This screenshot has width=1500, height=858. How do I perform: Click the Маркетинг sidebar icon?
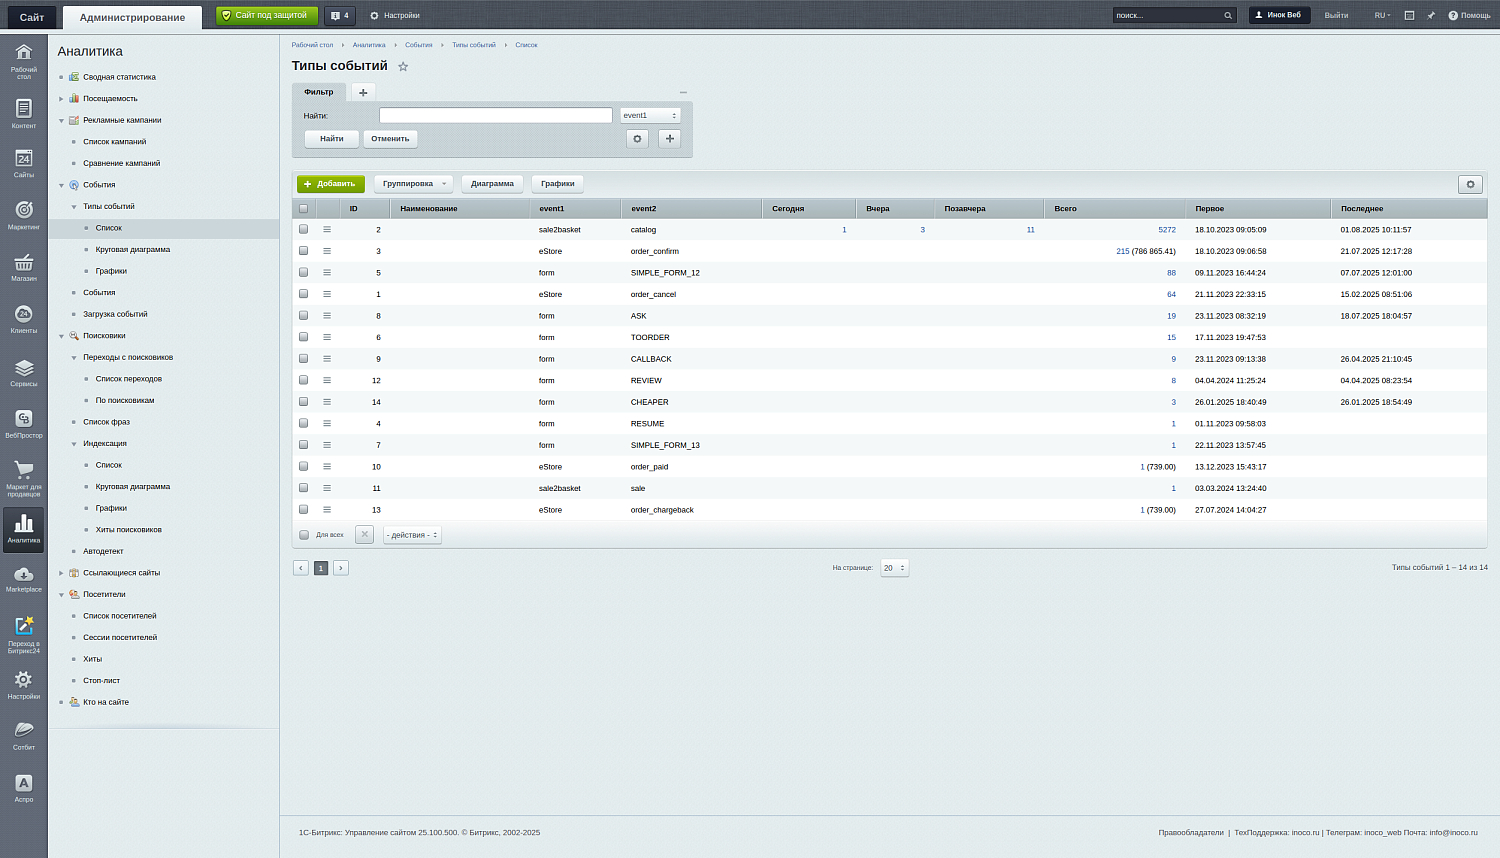23,214
